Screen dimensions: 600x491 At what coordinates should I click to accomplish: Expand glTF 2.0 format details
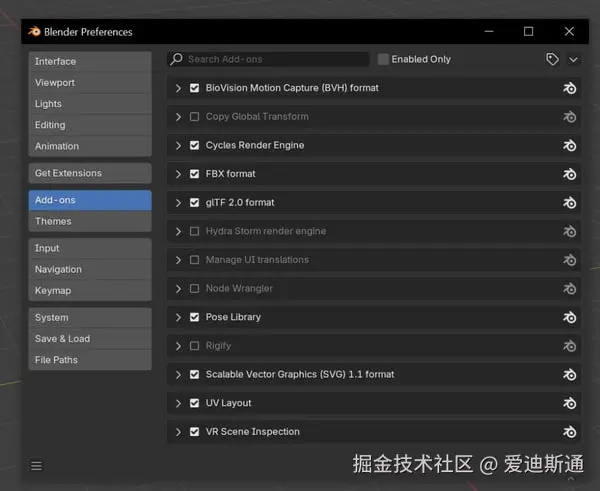point(178,202)
